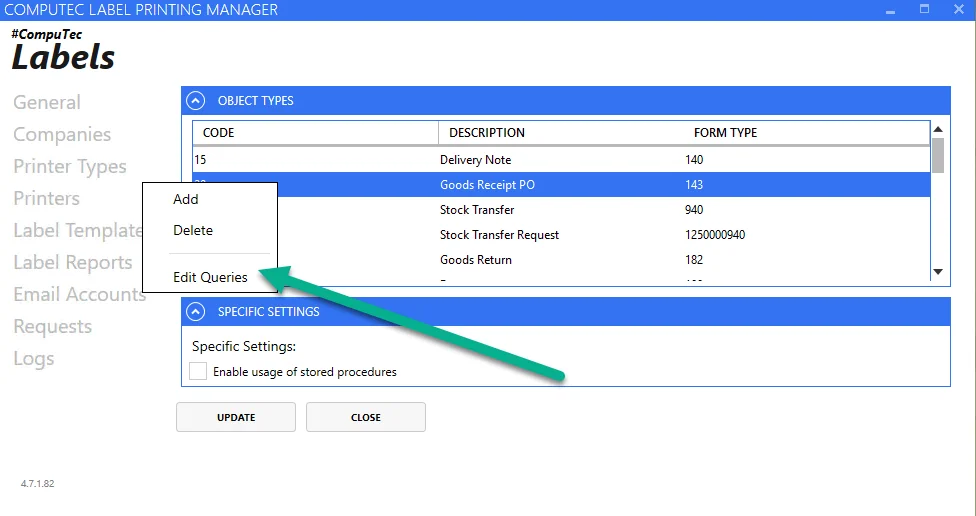The image size is (976, 516).
Task: Navigate to Email Accounts
Action: 80,294
